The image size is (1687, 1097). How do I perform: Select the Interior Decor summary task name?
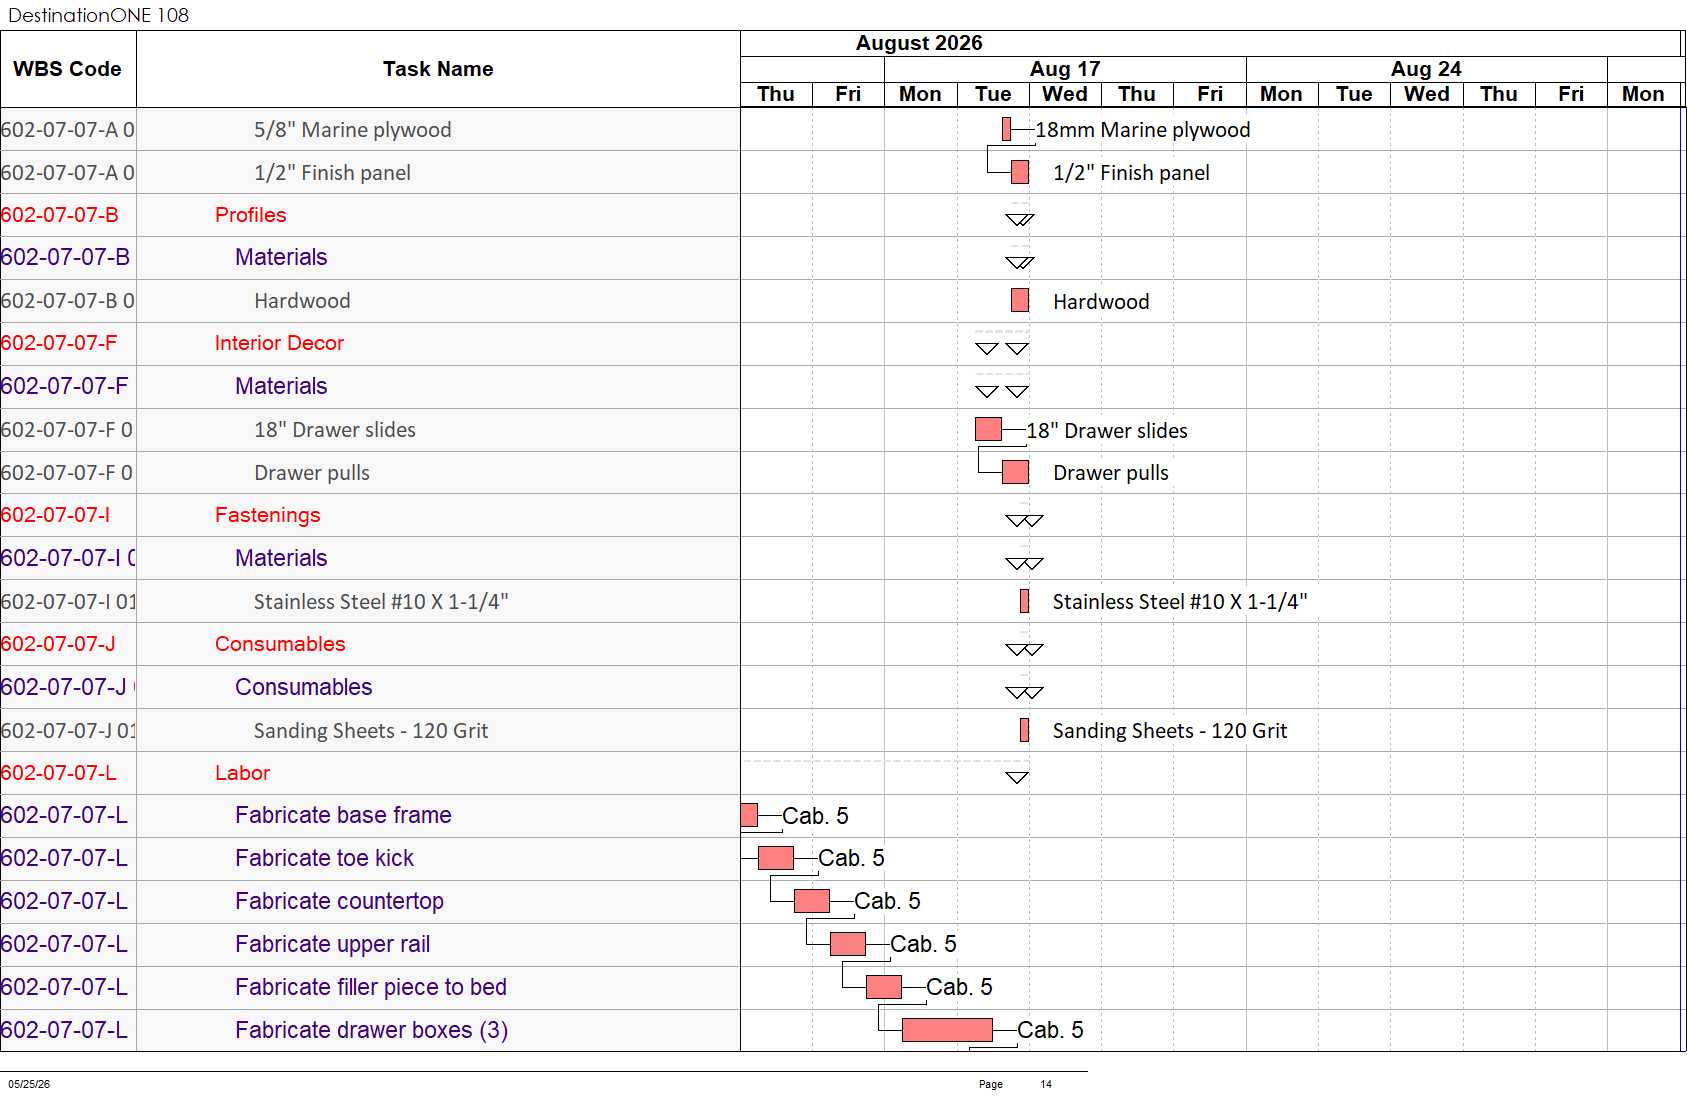pos(279,343)
